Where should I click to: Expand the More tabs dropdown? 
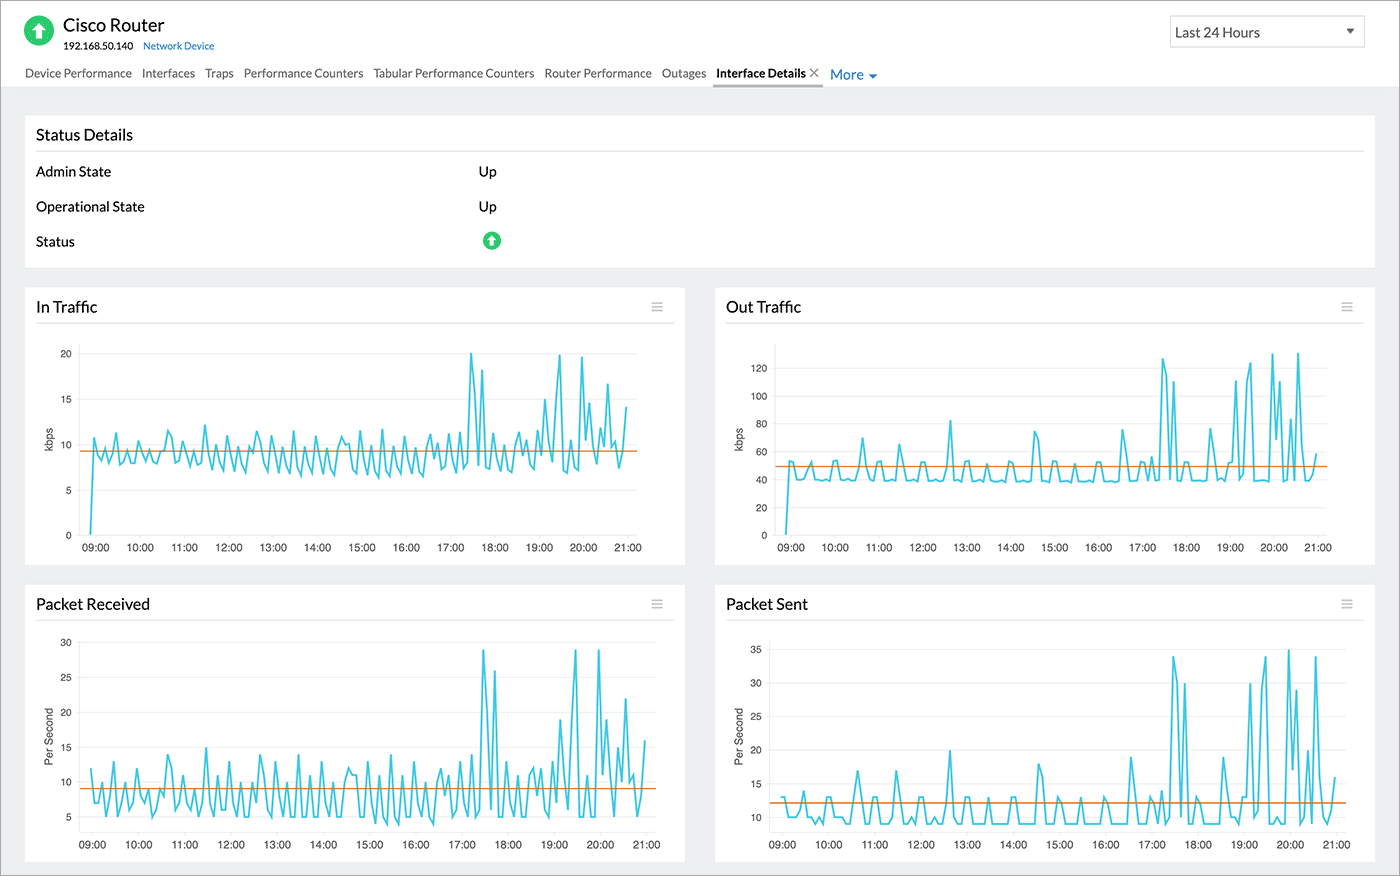[853, 75]
